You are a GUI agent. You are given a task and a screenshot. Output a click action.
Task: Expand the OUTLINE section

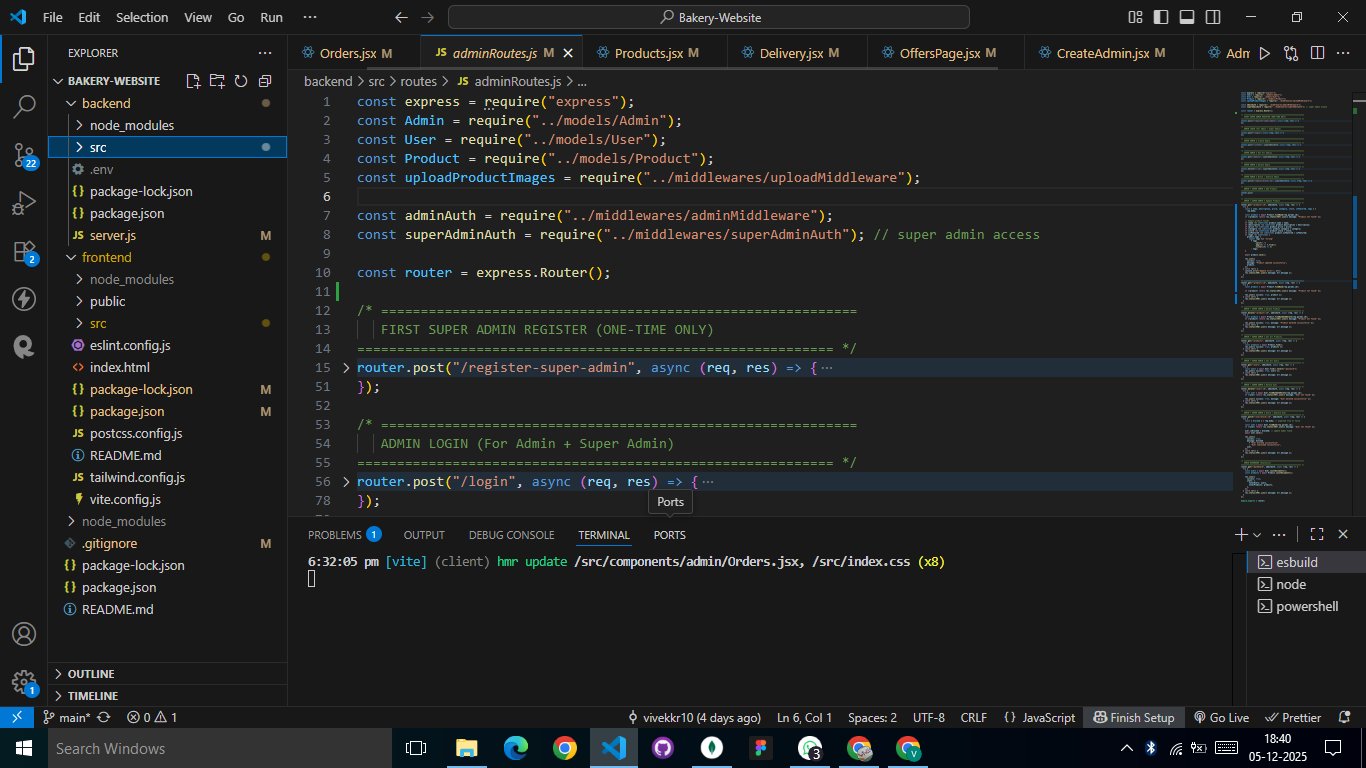(x=90, y=674)
